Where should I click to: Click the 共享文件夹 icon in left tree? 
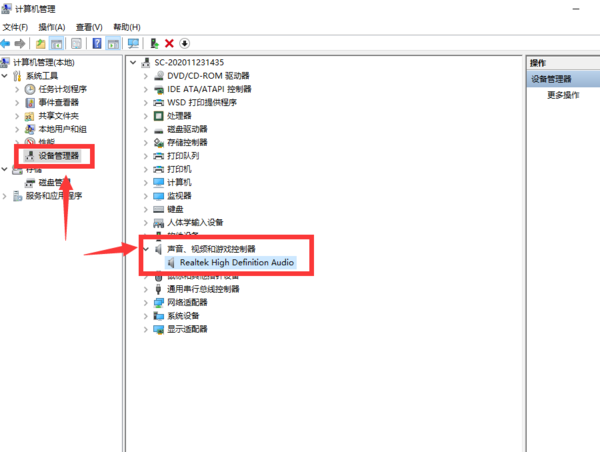tap(29, 116)
